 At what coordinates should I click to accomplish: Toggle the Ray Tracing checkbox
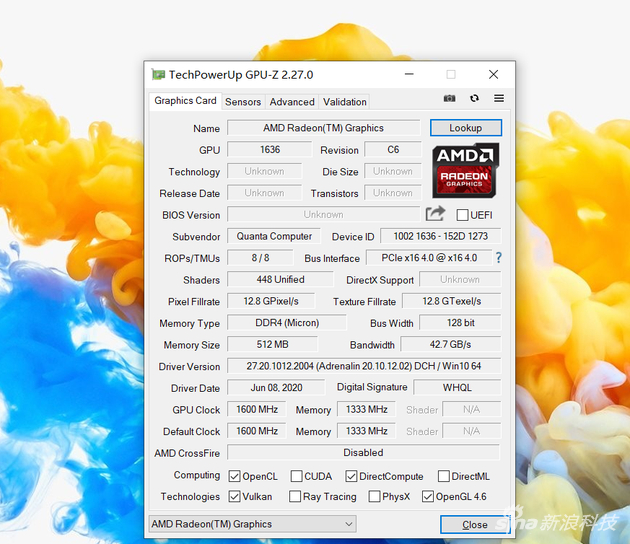[295, 497]
